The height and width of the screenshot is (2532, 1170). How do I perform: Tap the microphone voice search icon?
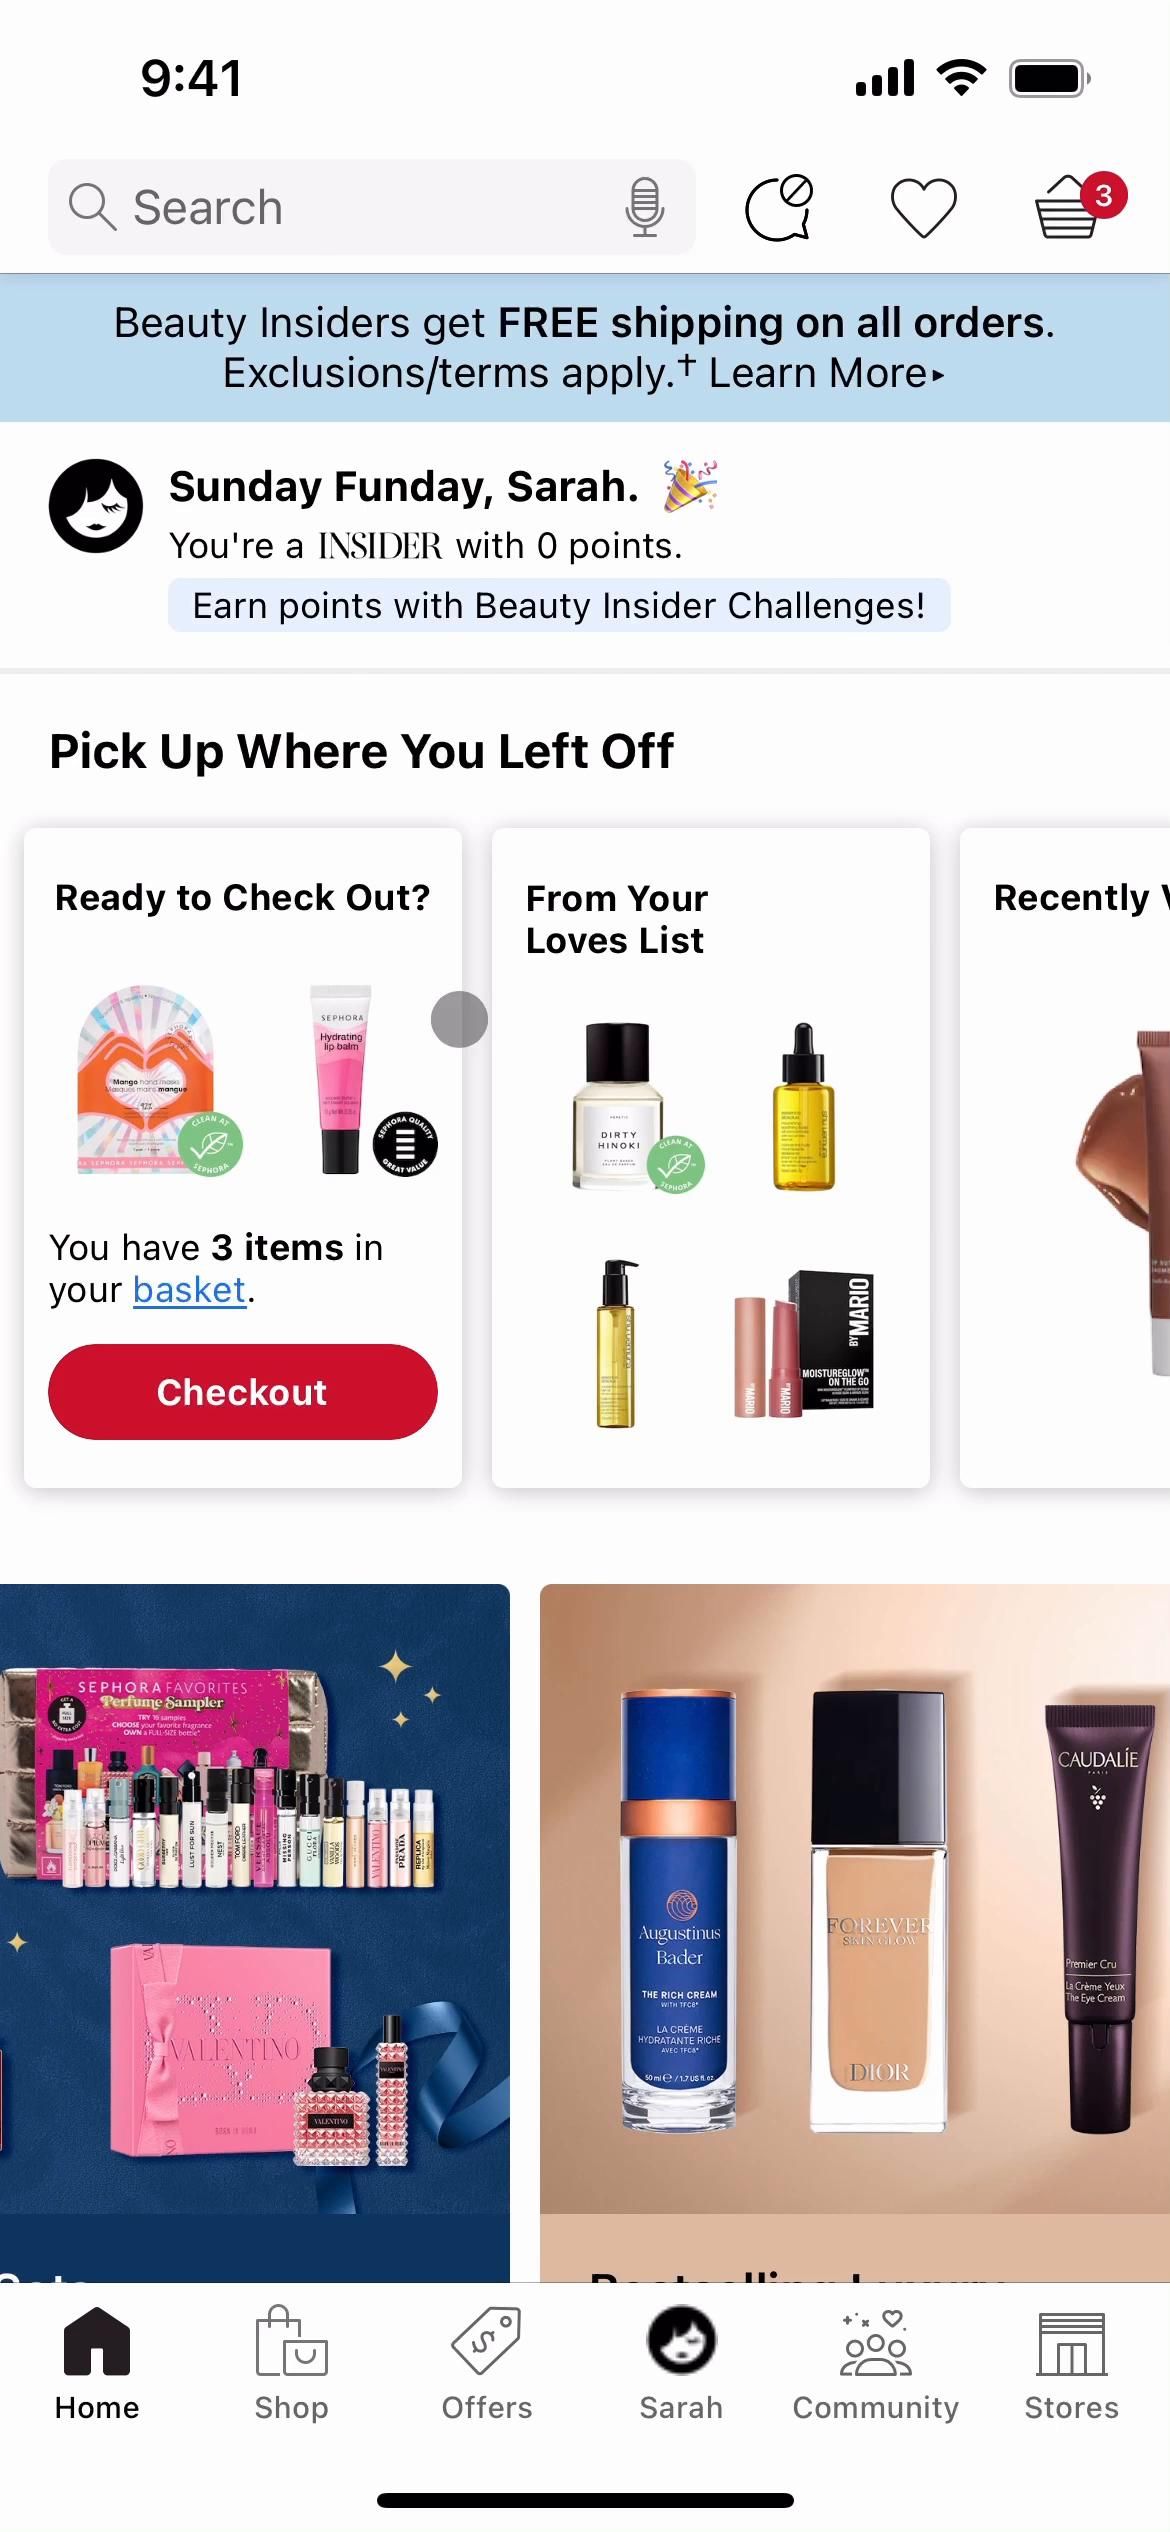point(645,207)
